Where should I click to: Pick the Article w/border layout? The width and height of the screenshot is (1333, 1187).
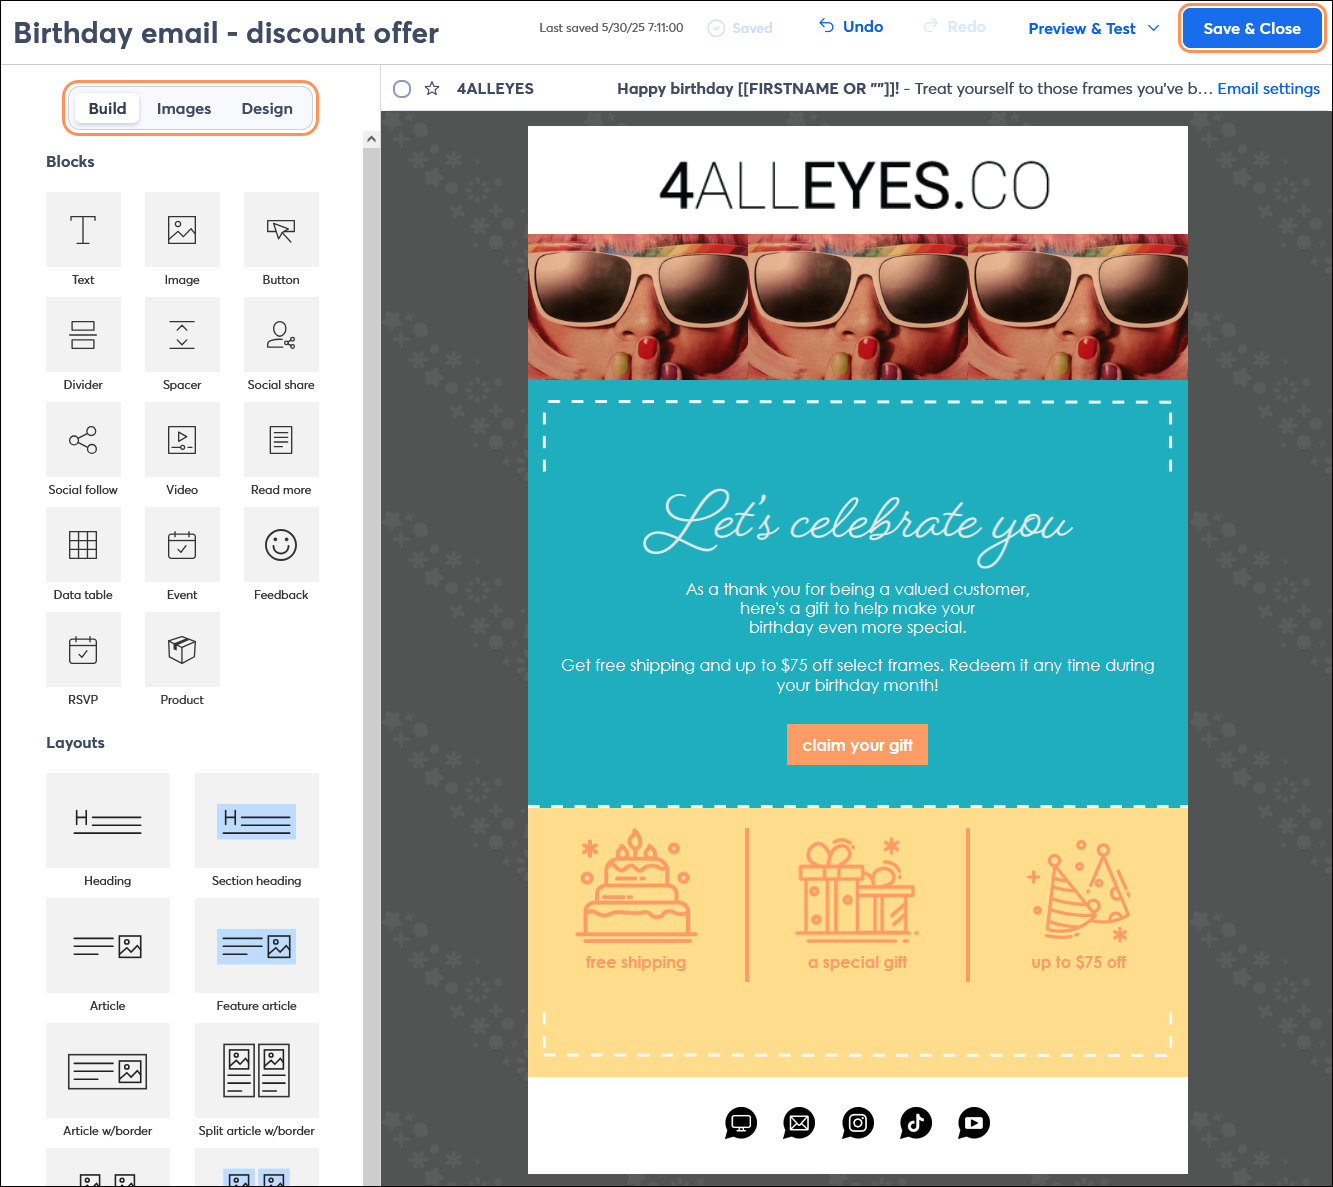coord(108,1070)
